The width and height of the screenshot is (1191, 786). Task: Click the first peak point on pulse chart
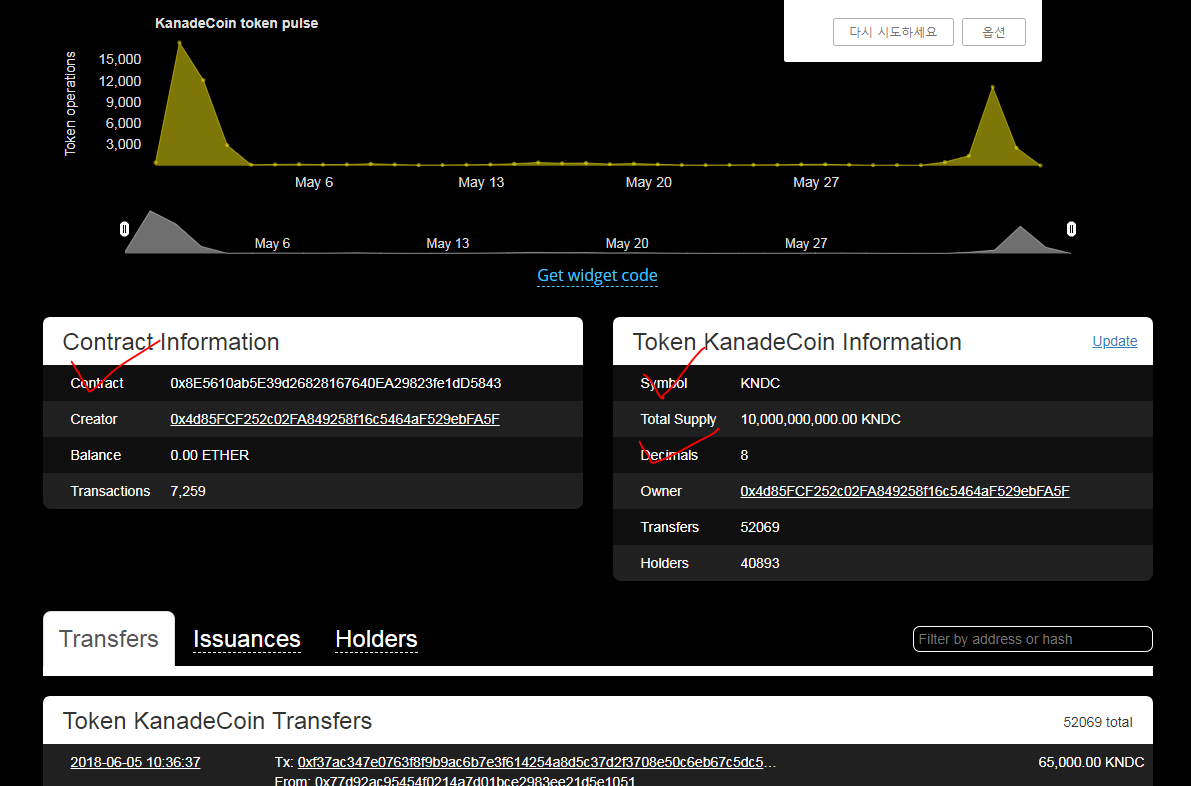(x=179, y=43)
